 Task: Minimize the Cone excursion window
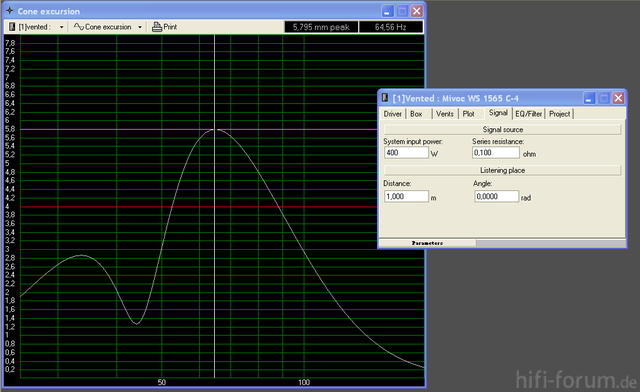click(387, 11)
